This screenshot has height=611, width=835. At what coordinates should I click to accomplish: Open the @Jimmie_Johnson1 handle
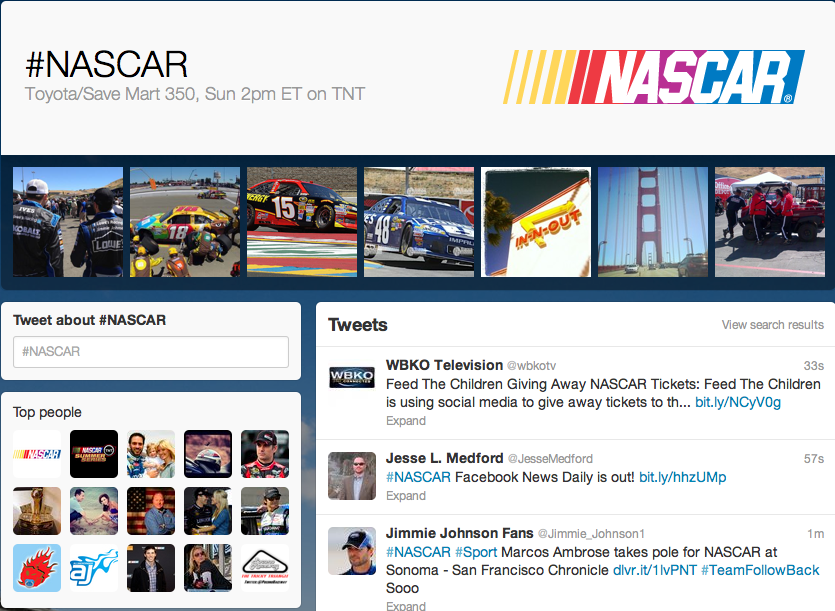point(591,534)
